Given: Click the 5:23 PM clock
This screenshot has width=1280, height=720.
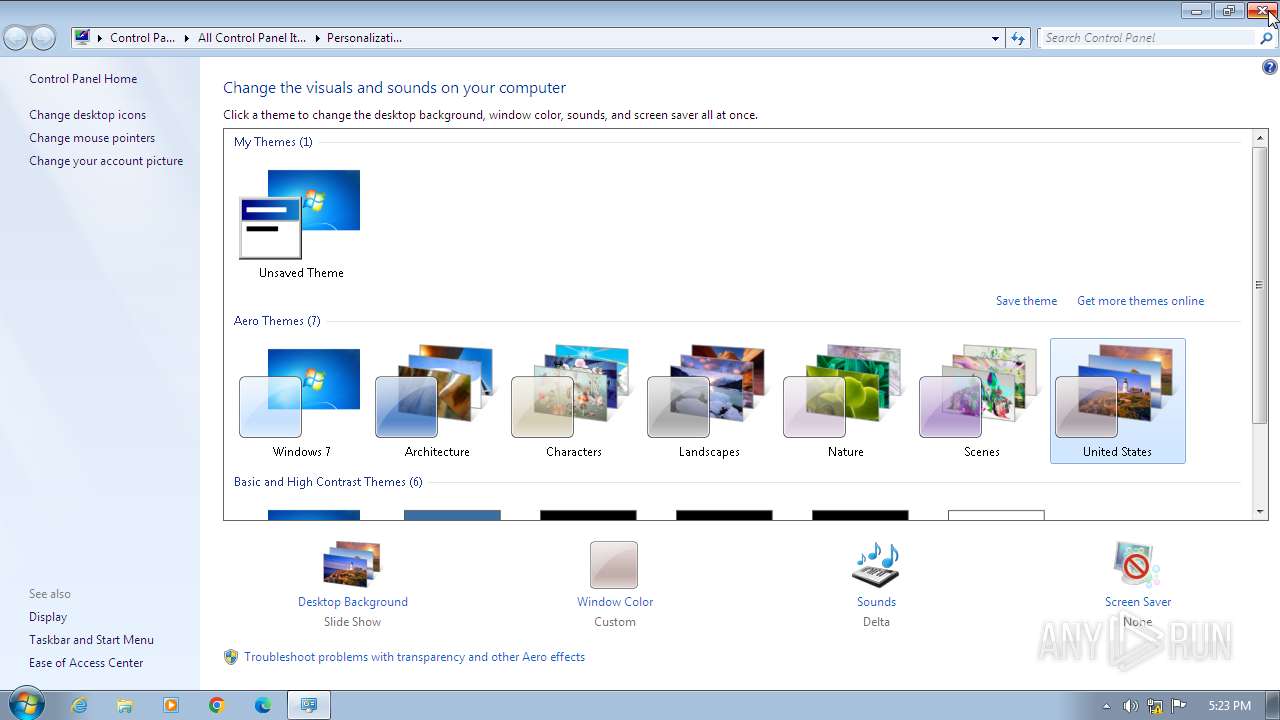Looking at the screenshot, I should (x=1229, y=706).
